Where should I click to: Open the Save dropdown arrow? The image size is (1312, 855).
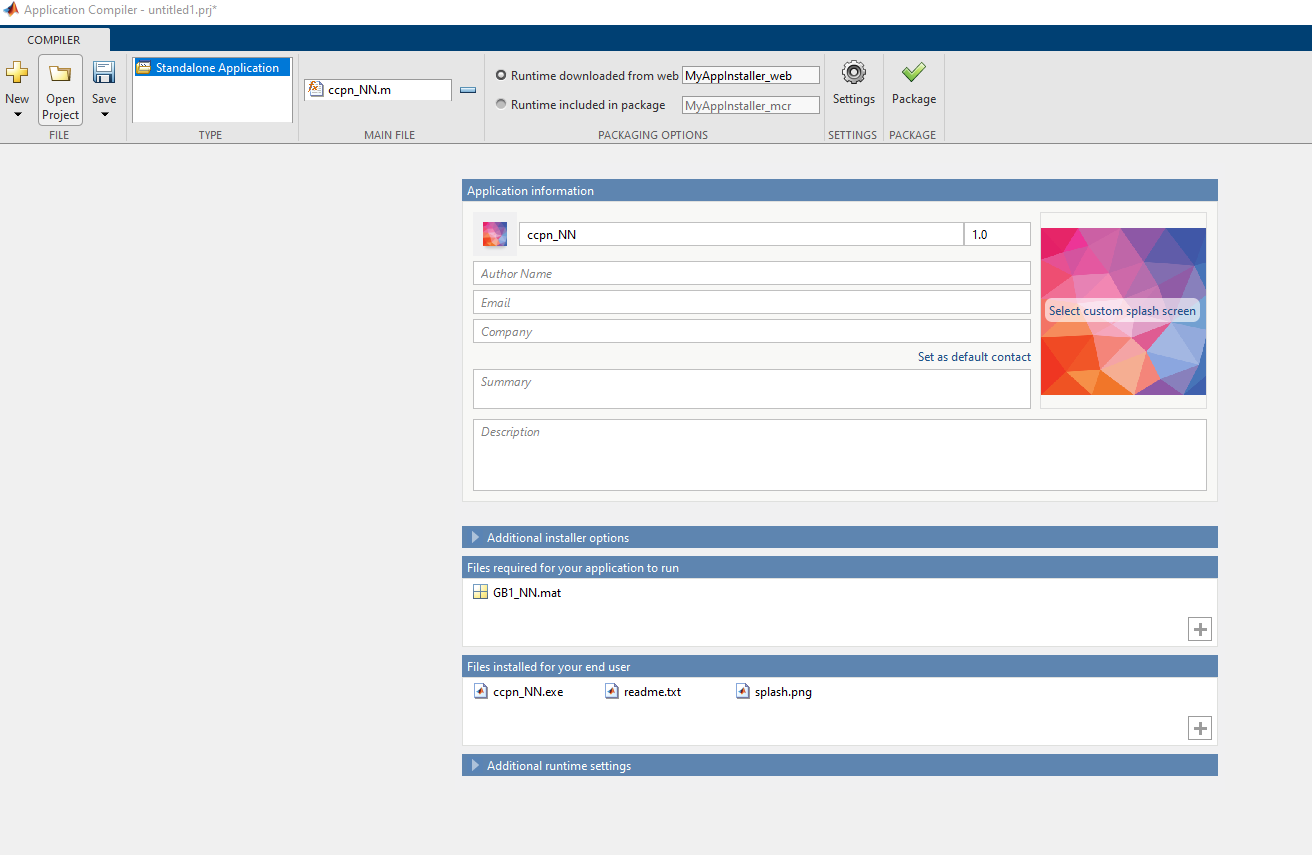tap(104, 115)
